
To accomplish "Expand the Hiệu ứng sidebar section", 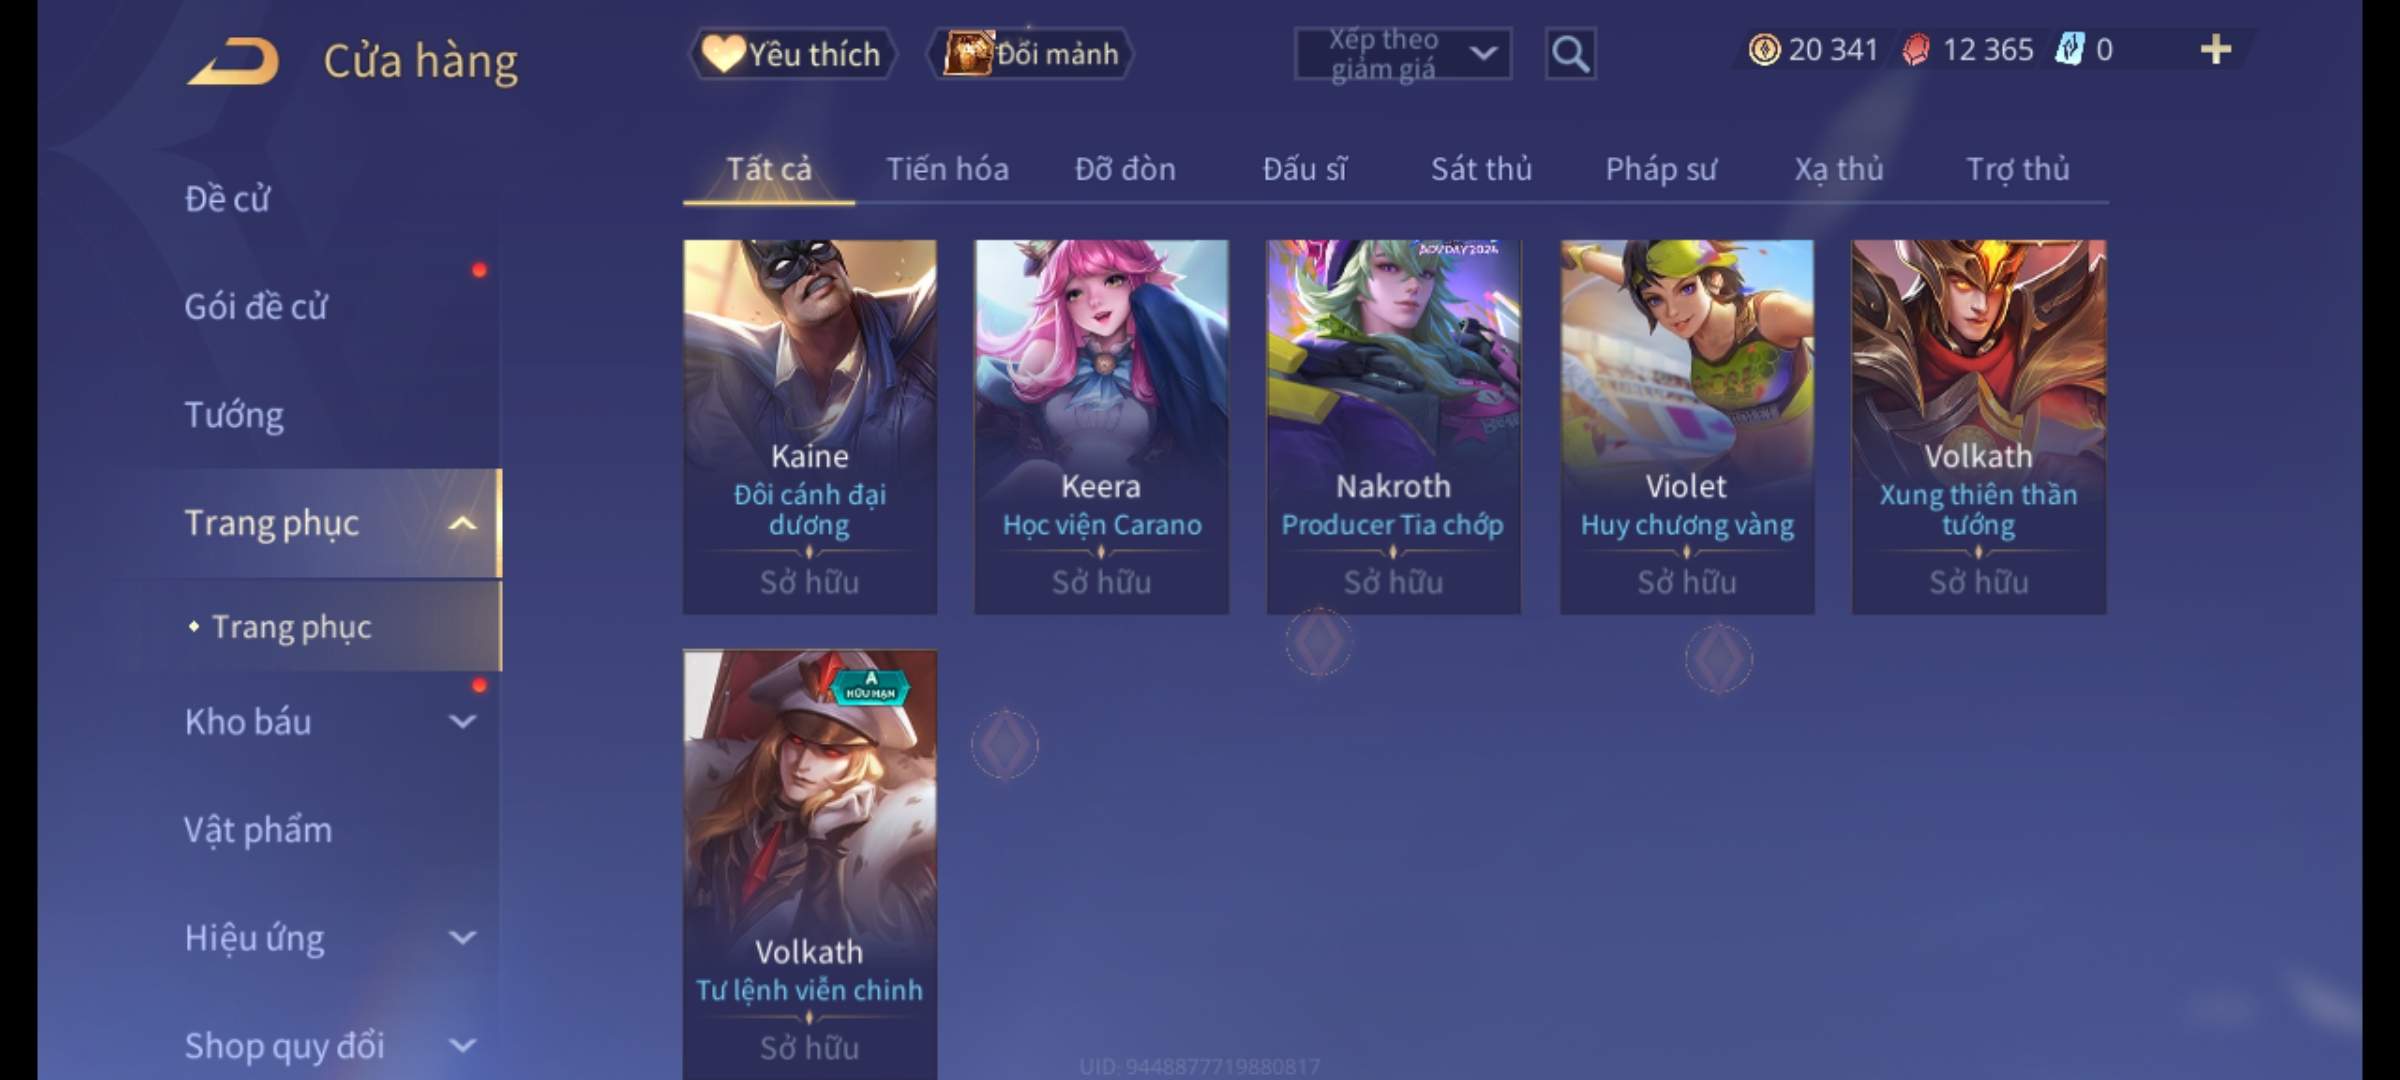I will pos(462,937).
